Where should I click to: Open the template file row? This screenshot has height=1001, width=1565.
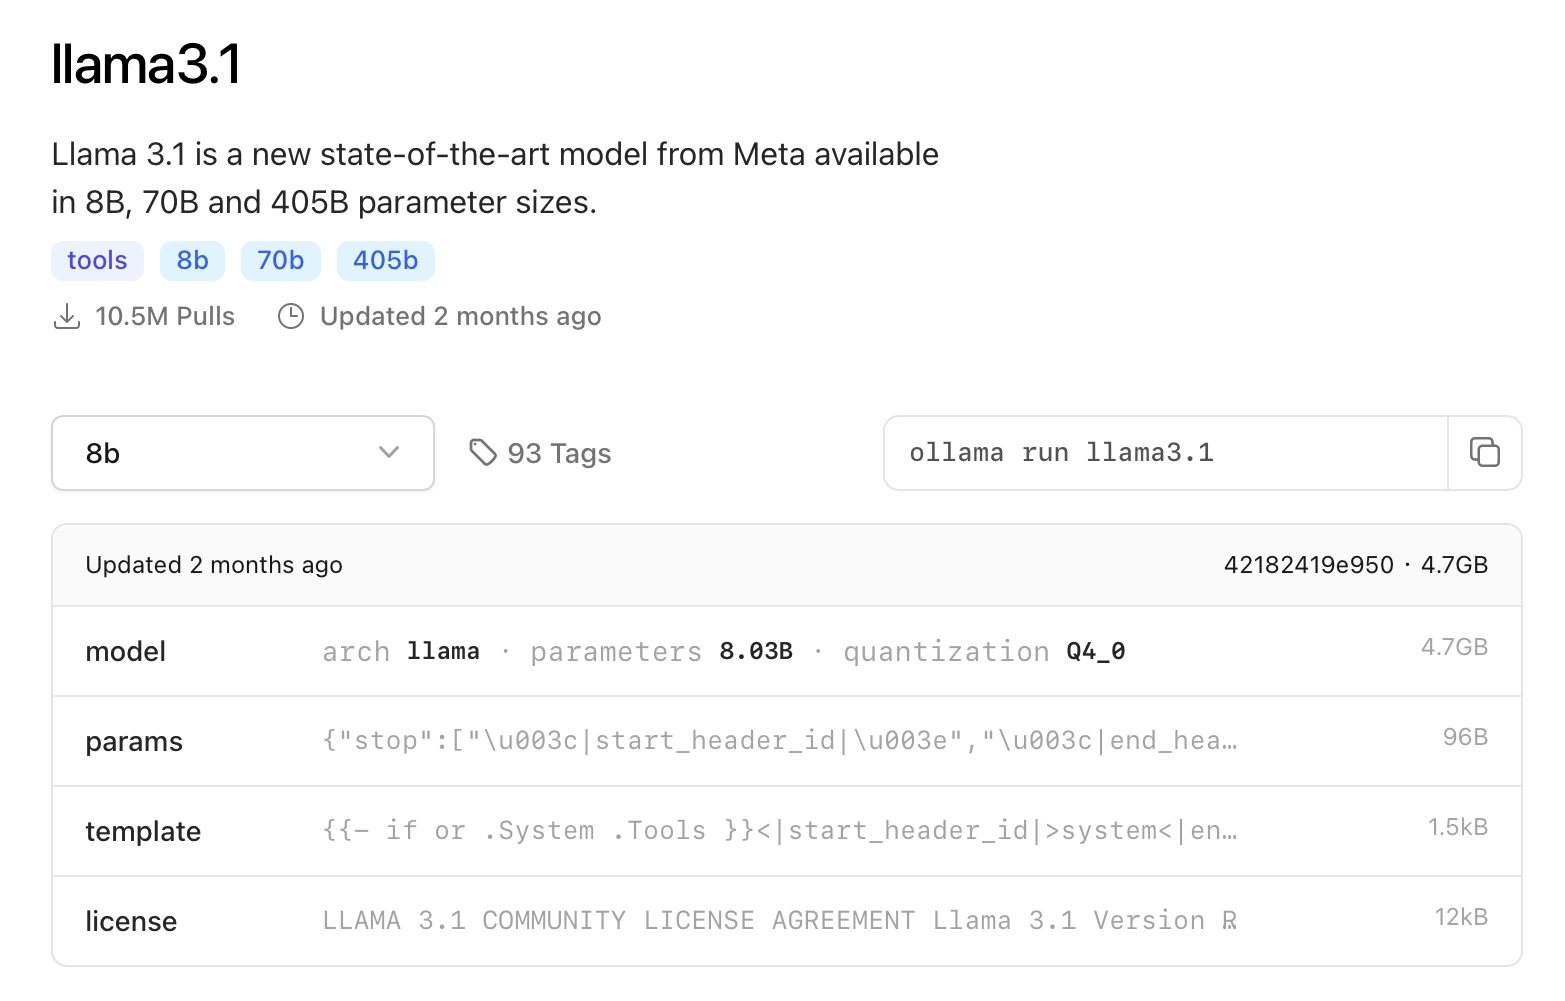[787, 831]
